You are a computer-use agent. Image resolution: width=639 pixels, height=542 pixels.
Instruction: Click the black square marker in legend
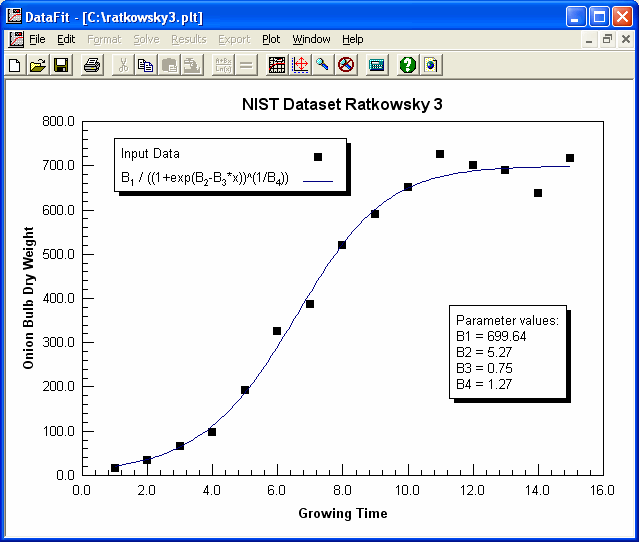coord(318,157)
